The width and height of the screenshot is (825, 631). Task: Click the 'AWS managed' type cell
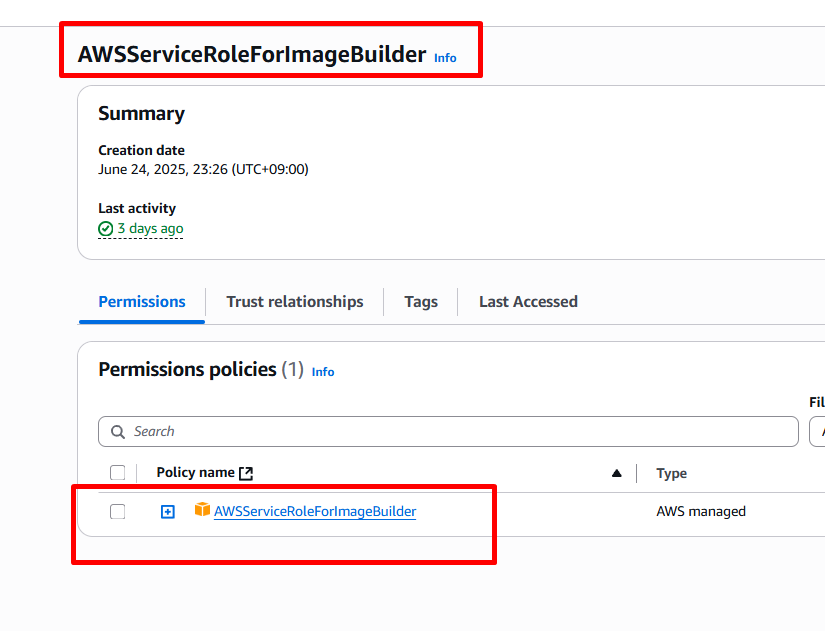701,512
